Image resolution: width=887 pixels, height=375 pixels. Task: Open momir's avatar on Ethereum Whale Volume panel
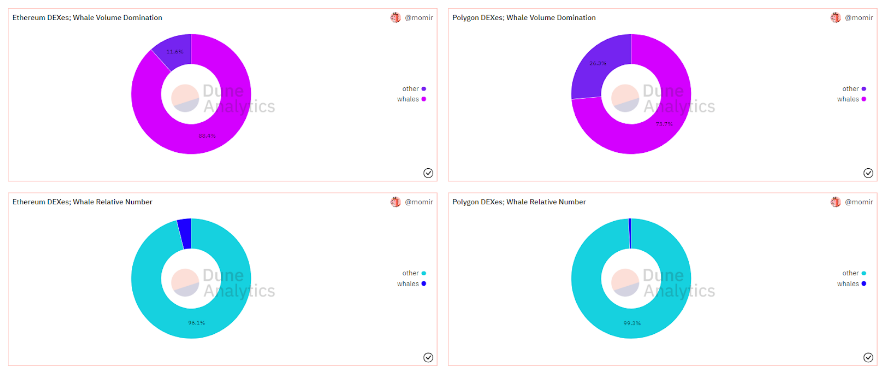[395, 18]
